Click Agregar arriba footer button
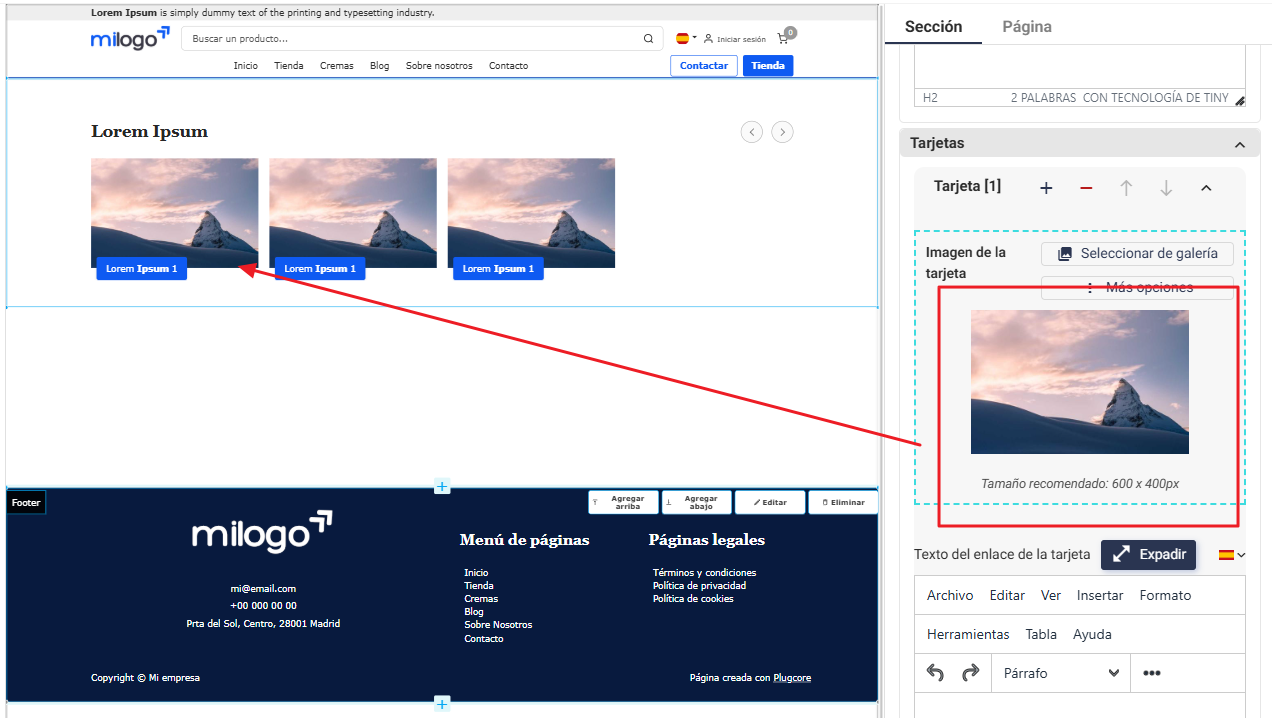Screen dimensions: 1272x718 (x=623, y=502)
